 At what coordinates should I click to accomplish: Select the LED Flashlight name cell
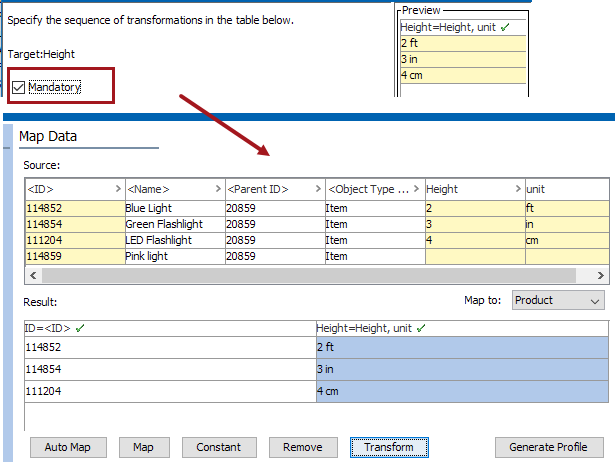click(x=175, y=240)
